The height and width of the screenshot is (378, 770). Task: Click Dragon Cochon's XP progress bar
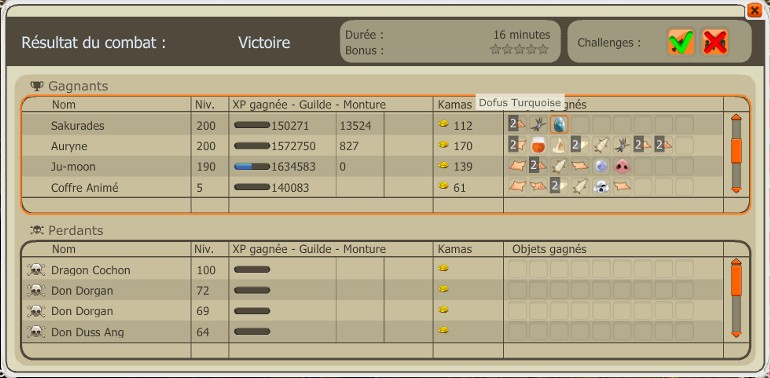(x=252, y=270)
